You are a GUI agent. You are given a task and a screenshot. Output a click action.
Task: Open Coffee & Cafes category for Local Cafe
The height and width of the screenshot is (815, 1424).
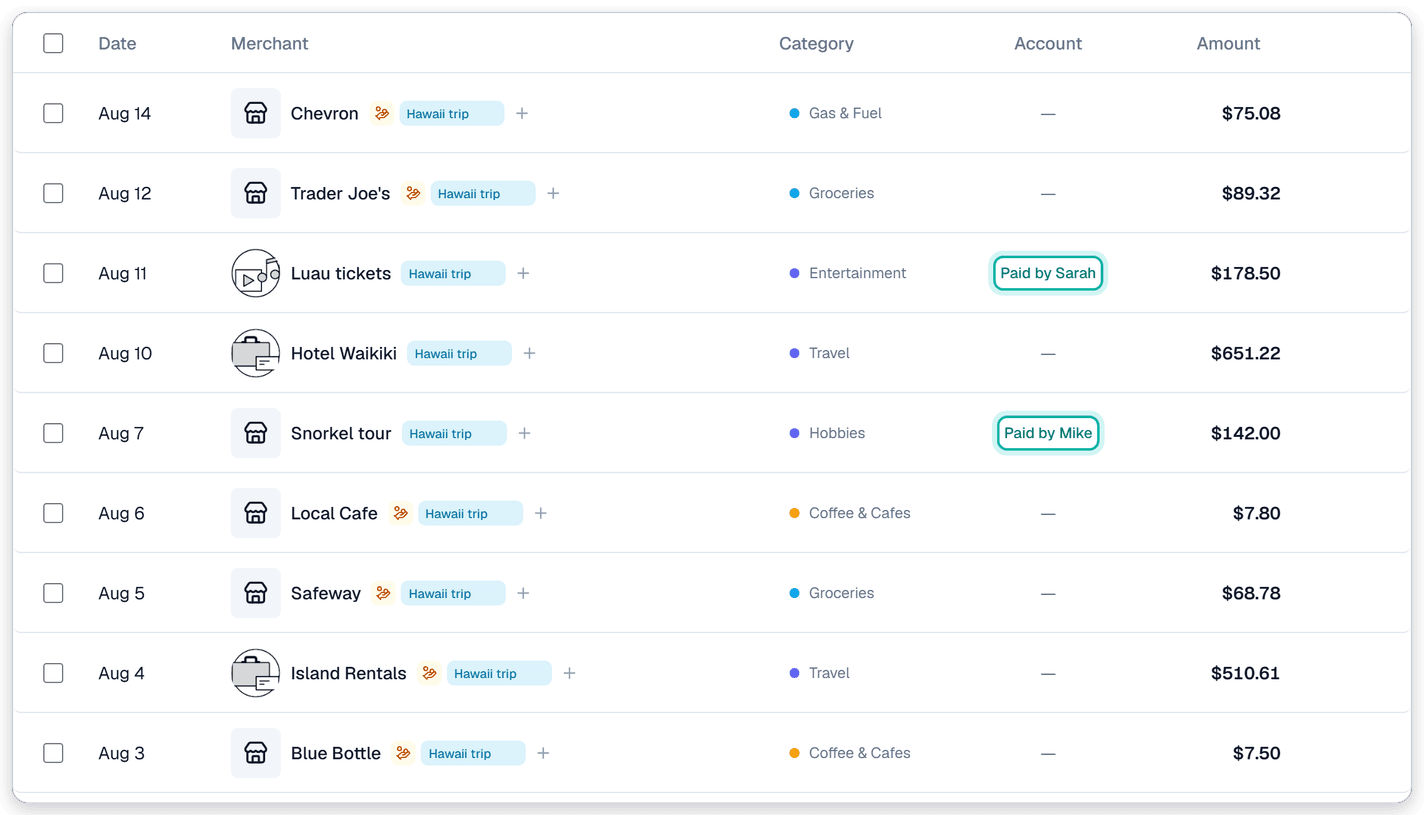coord(850,513)
